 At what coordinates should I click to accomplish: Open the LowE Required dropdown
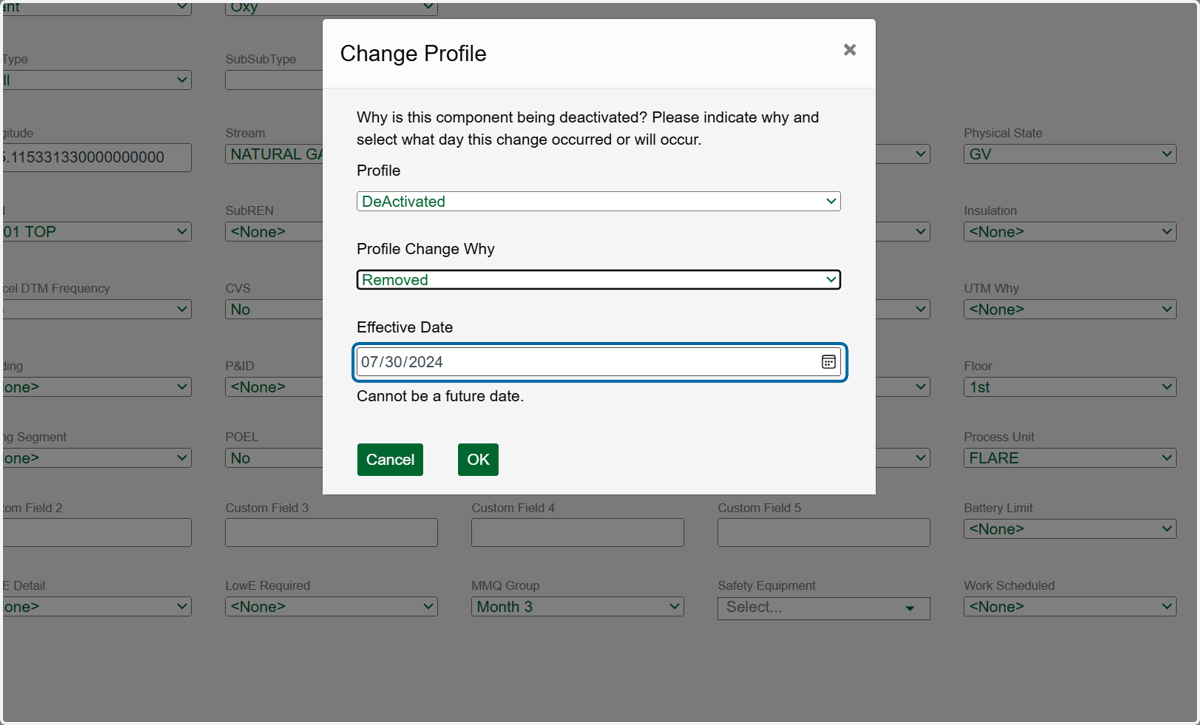tap(332, 606)
